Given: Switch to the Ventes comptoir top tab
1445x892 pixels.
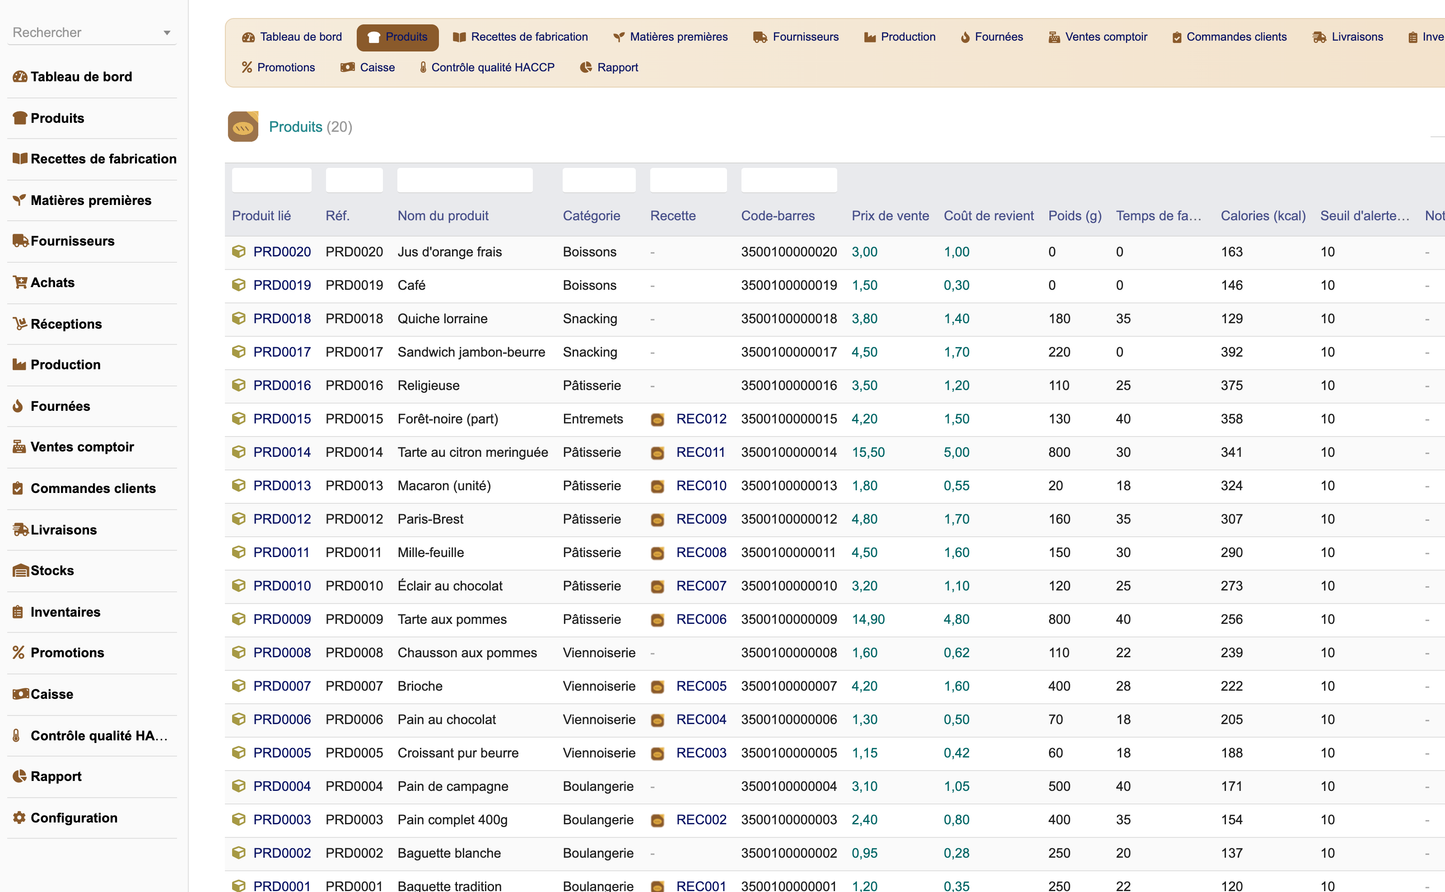Looking at the screenshot, I should coord(1097,37).
